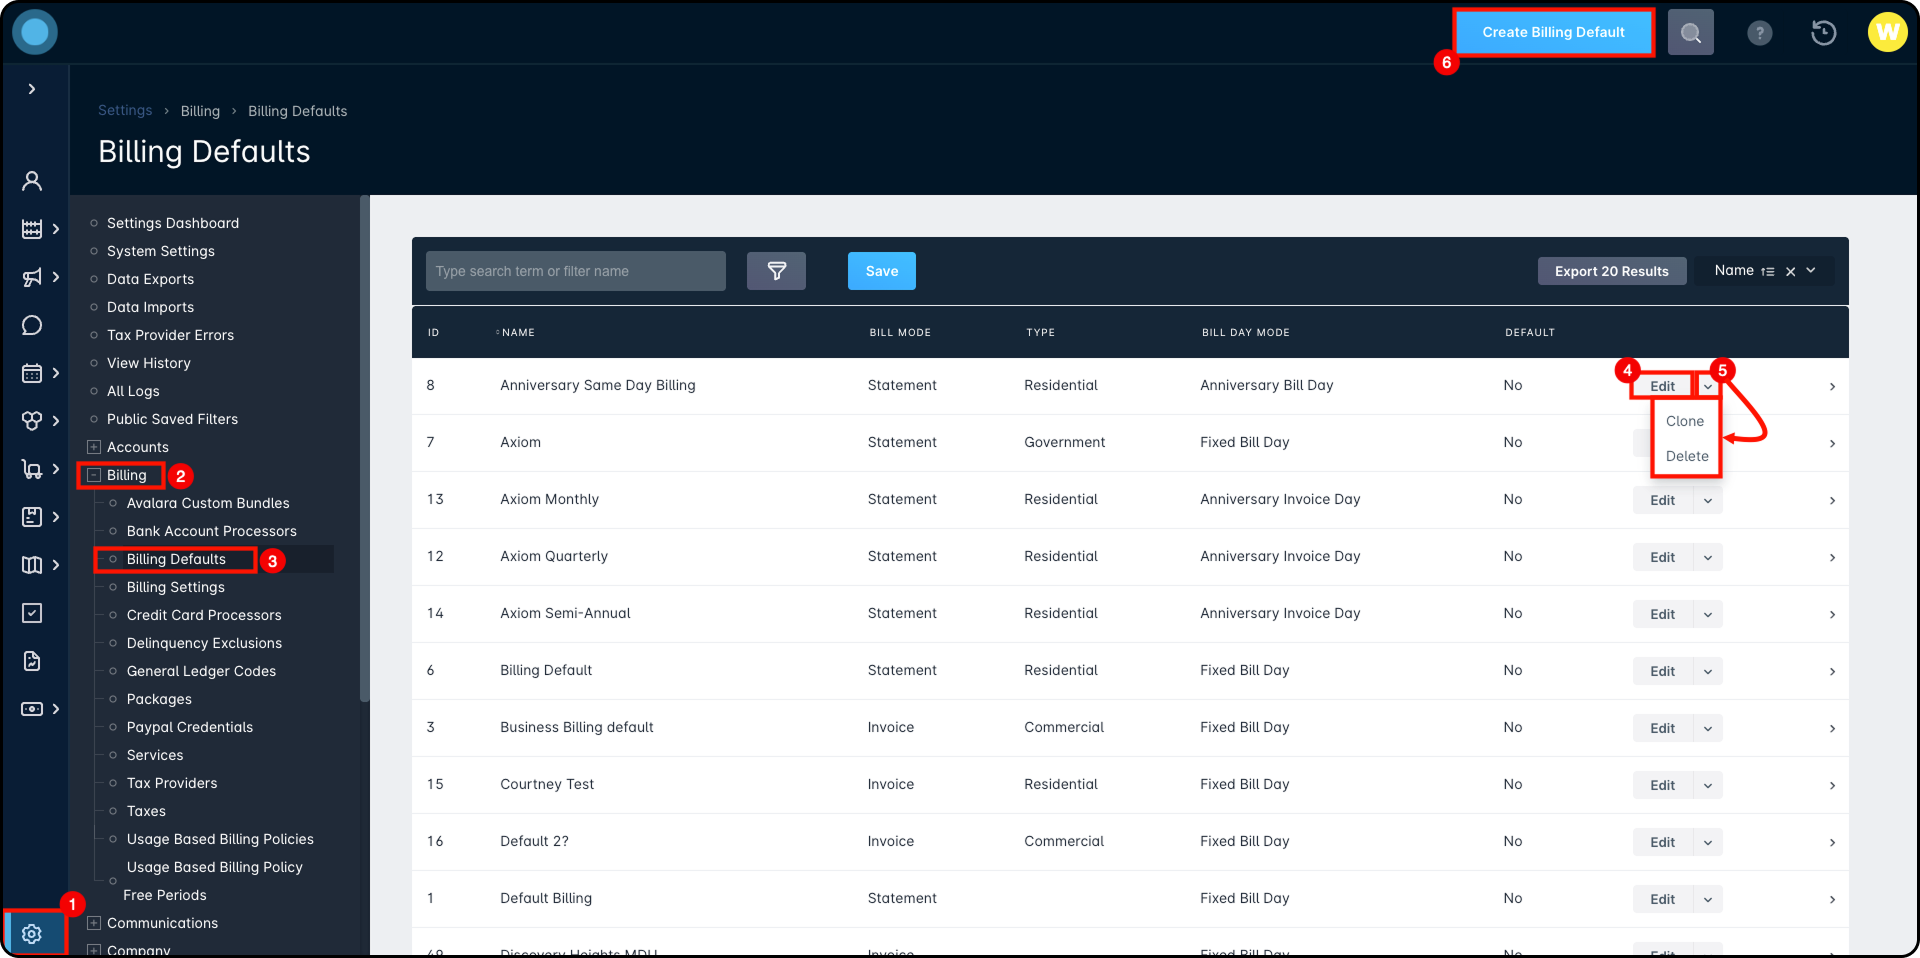The image size is (1920, 958).
Task: Open sort options dropdown chevron
Action: (1811, 270)
